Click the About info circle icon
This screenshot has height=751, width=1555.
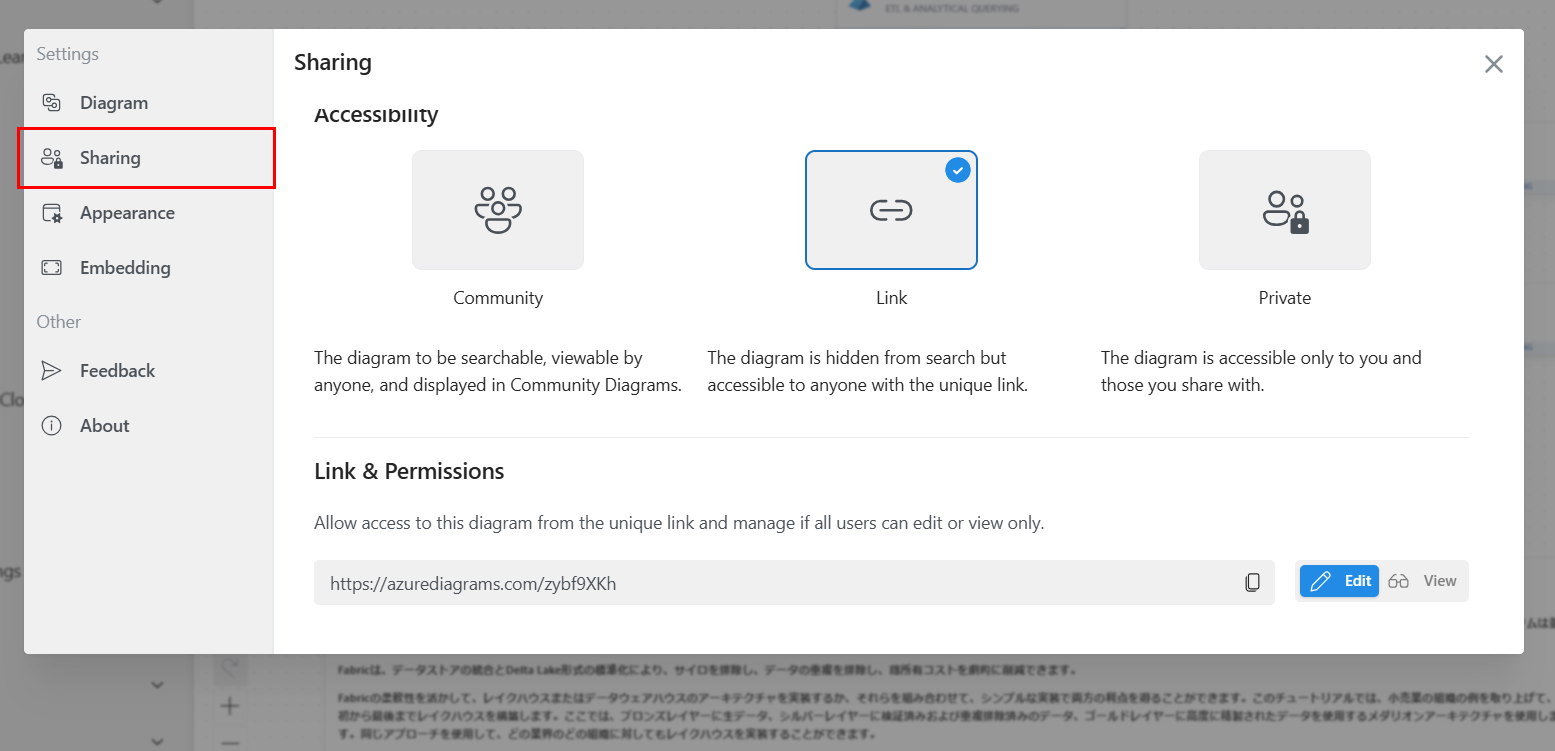(51, 426)
